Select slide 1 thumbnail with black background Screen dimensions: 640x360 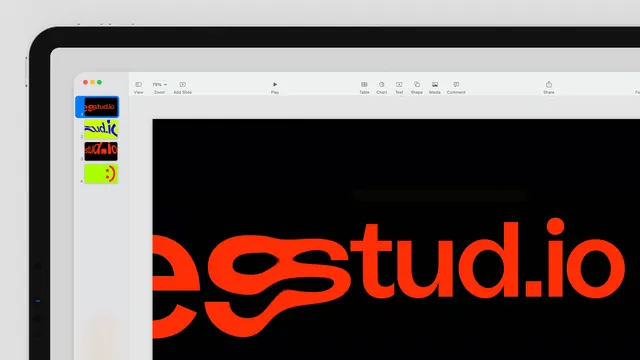101,107
